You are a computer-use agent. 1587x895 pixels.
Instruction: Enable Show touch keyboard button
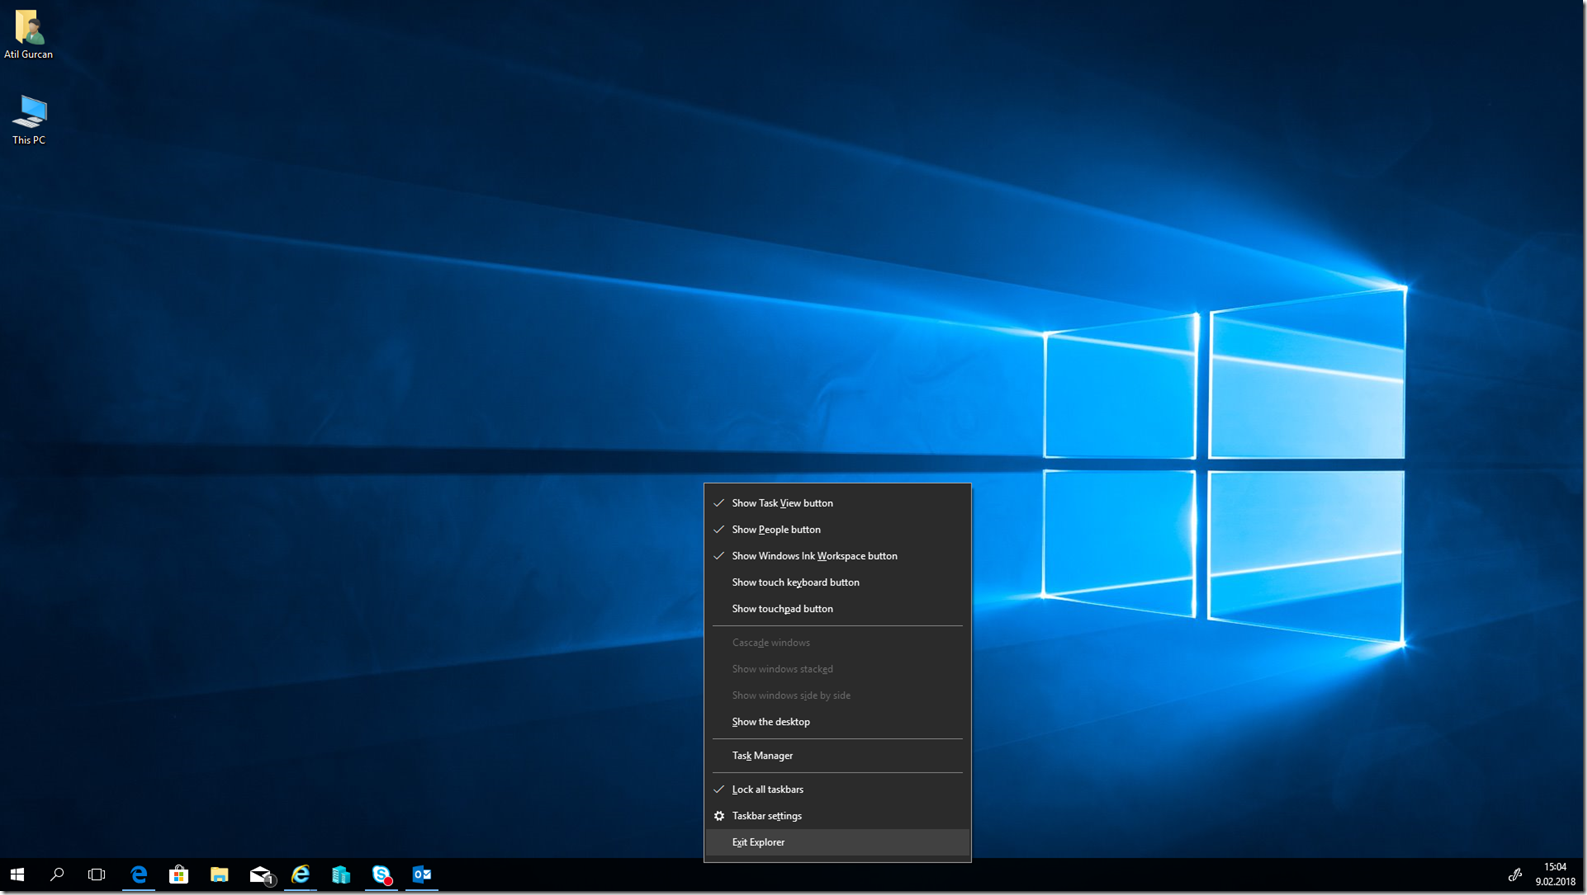click(x=837, y=582)
